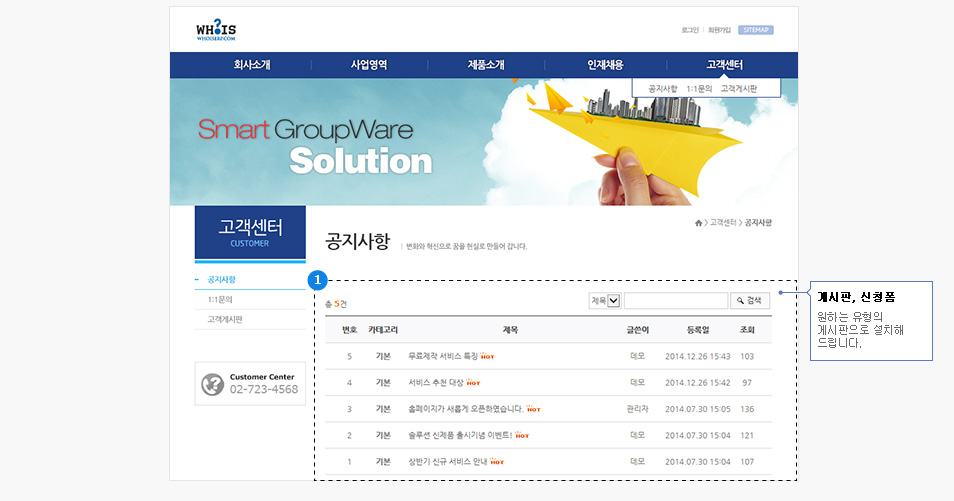Open the 제목 search filter dropdown

click(605, 300)
